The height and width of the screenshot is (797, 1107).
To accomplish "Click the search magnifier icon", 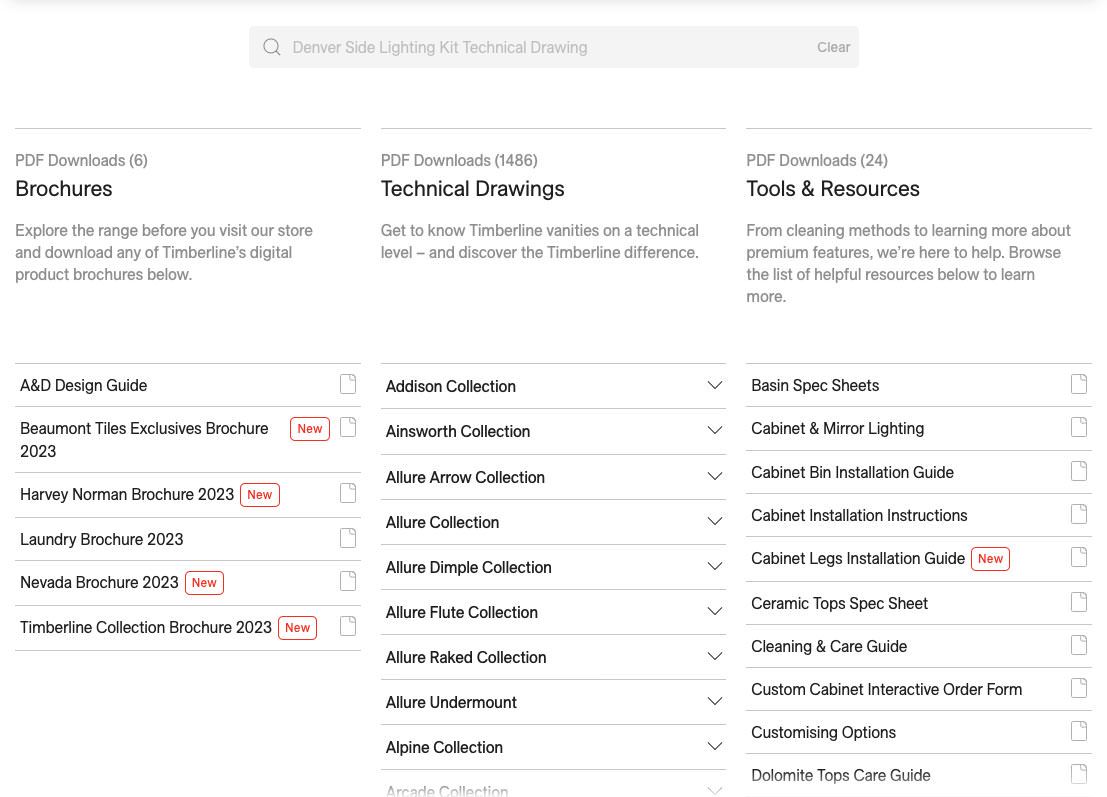I will point(272,47).
